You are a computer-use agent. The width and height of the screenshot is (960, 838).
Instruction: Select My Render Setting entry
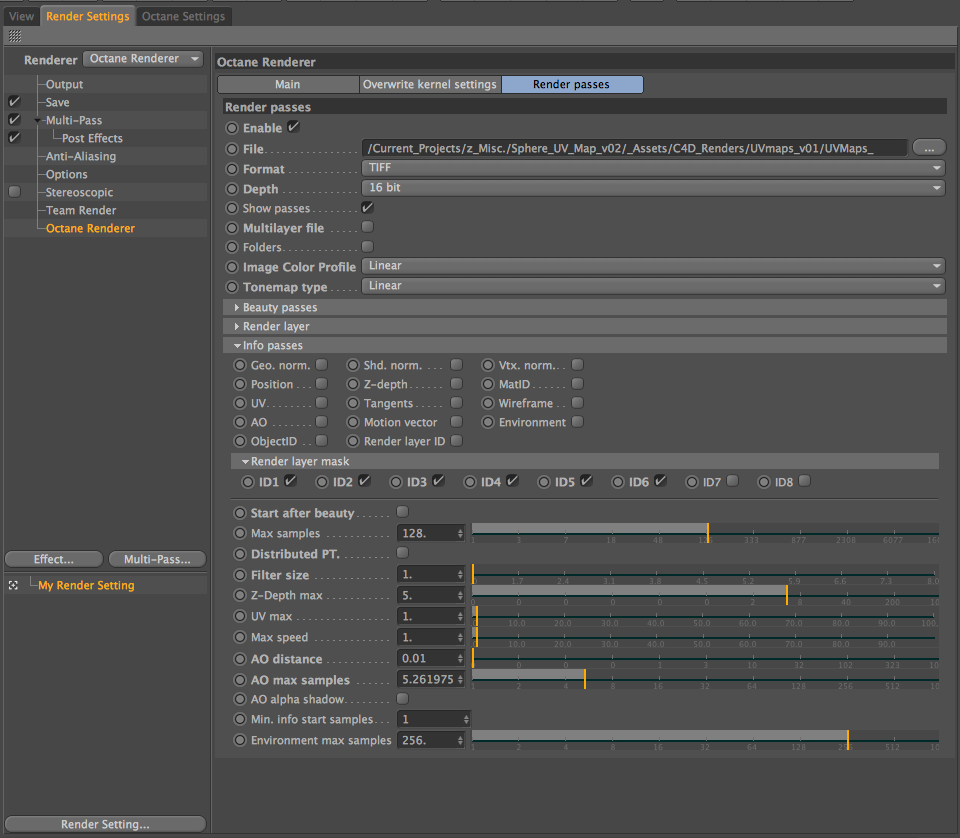click(x=86, y=585)
